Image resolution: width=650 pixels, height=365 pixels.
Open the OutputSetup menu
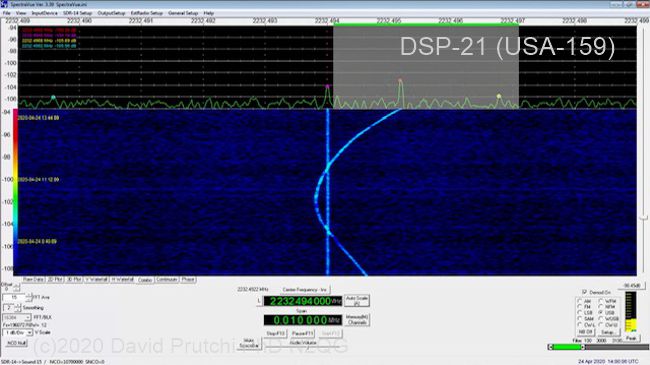(111, 13)
